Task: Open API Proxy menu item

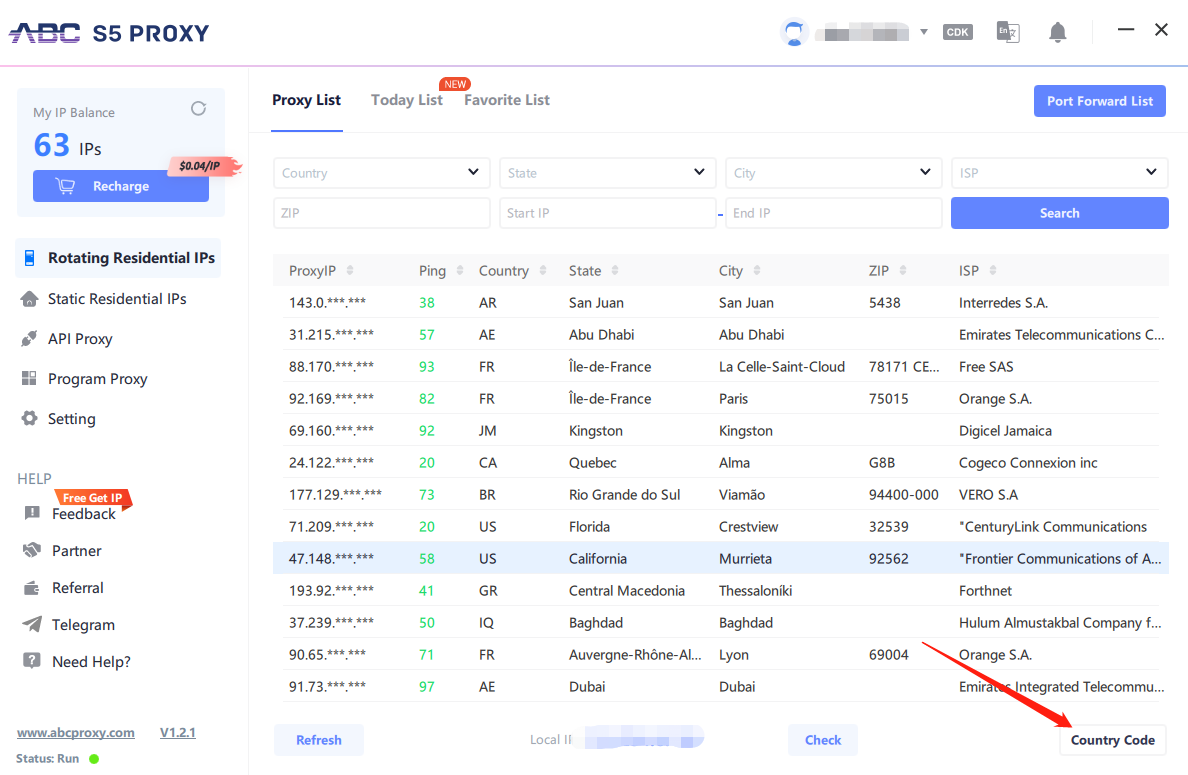Action: [80, 339]
